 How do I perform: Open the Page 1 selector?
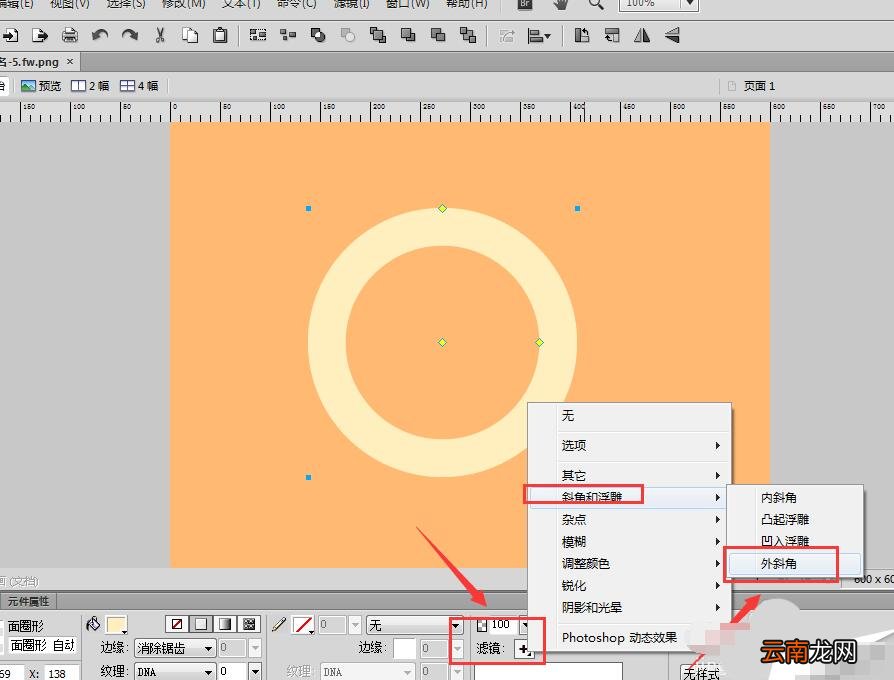pyautogui.click(x=751, y=86)
